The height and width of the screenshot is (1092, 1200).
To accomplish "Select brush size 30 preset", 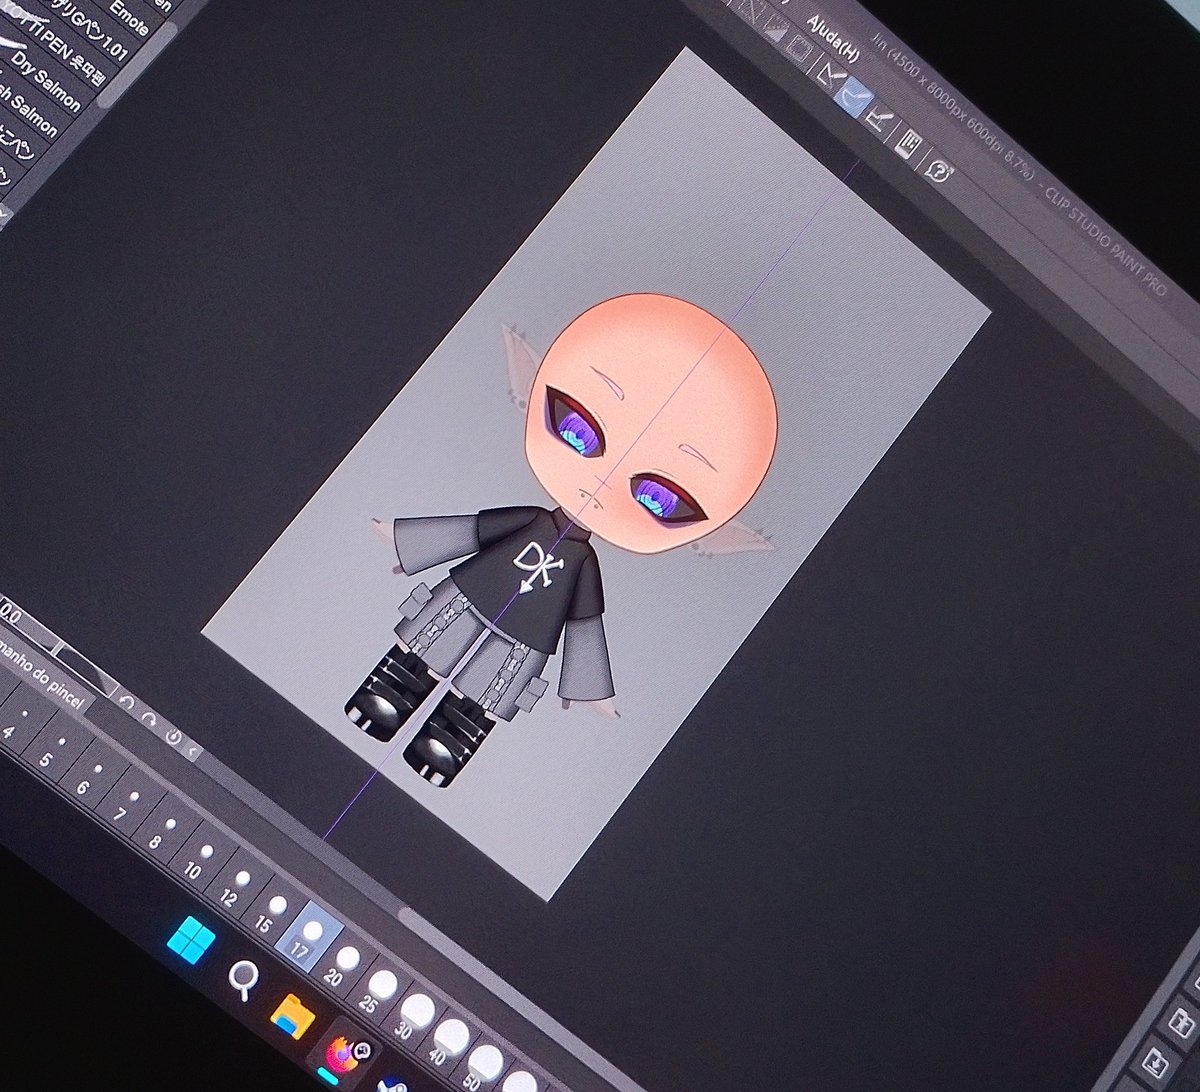I will click(411, 1019).
